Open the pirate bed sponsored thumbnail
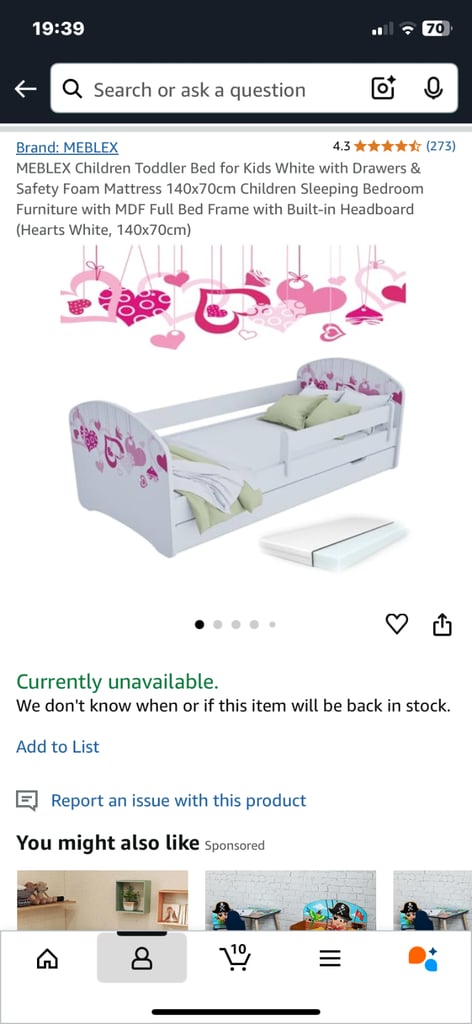Image resolution: width=472 pixels, height=1024 pixels. [x=291, y=901]
